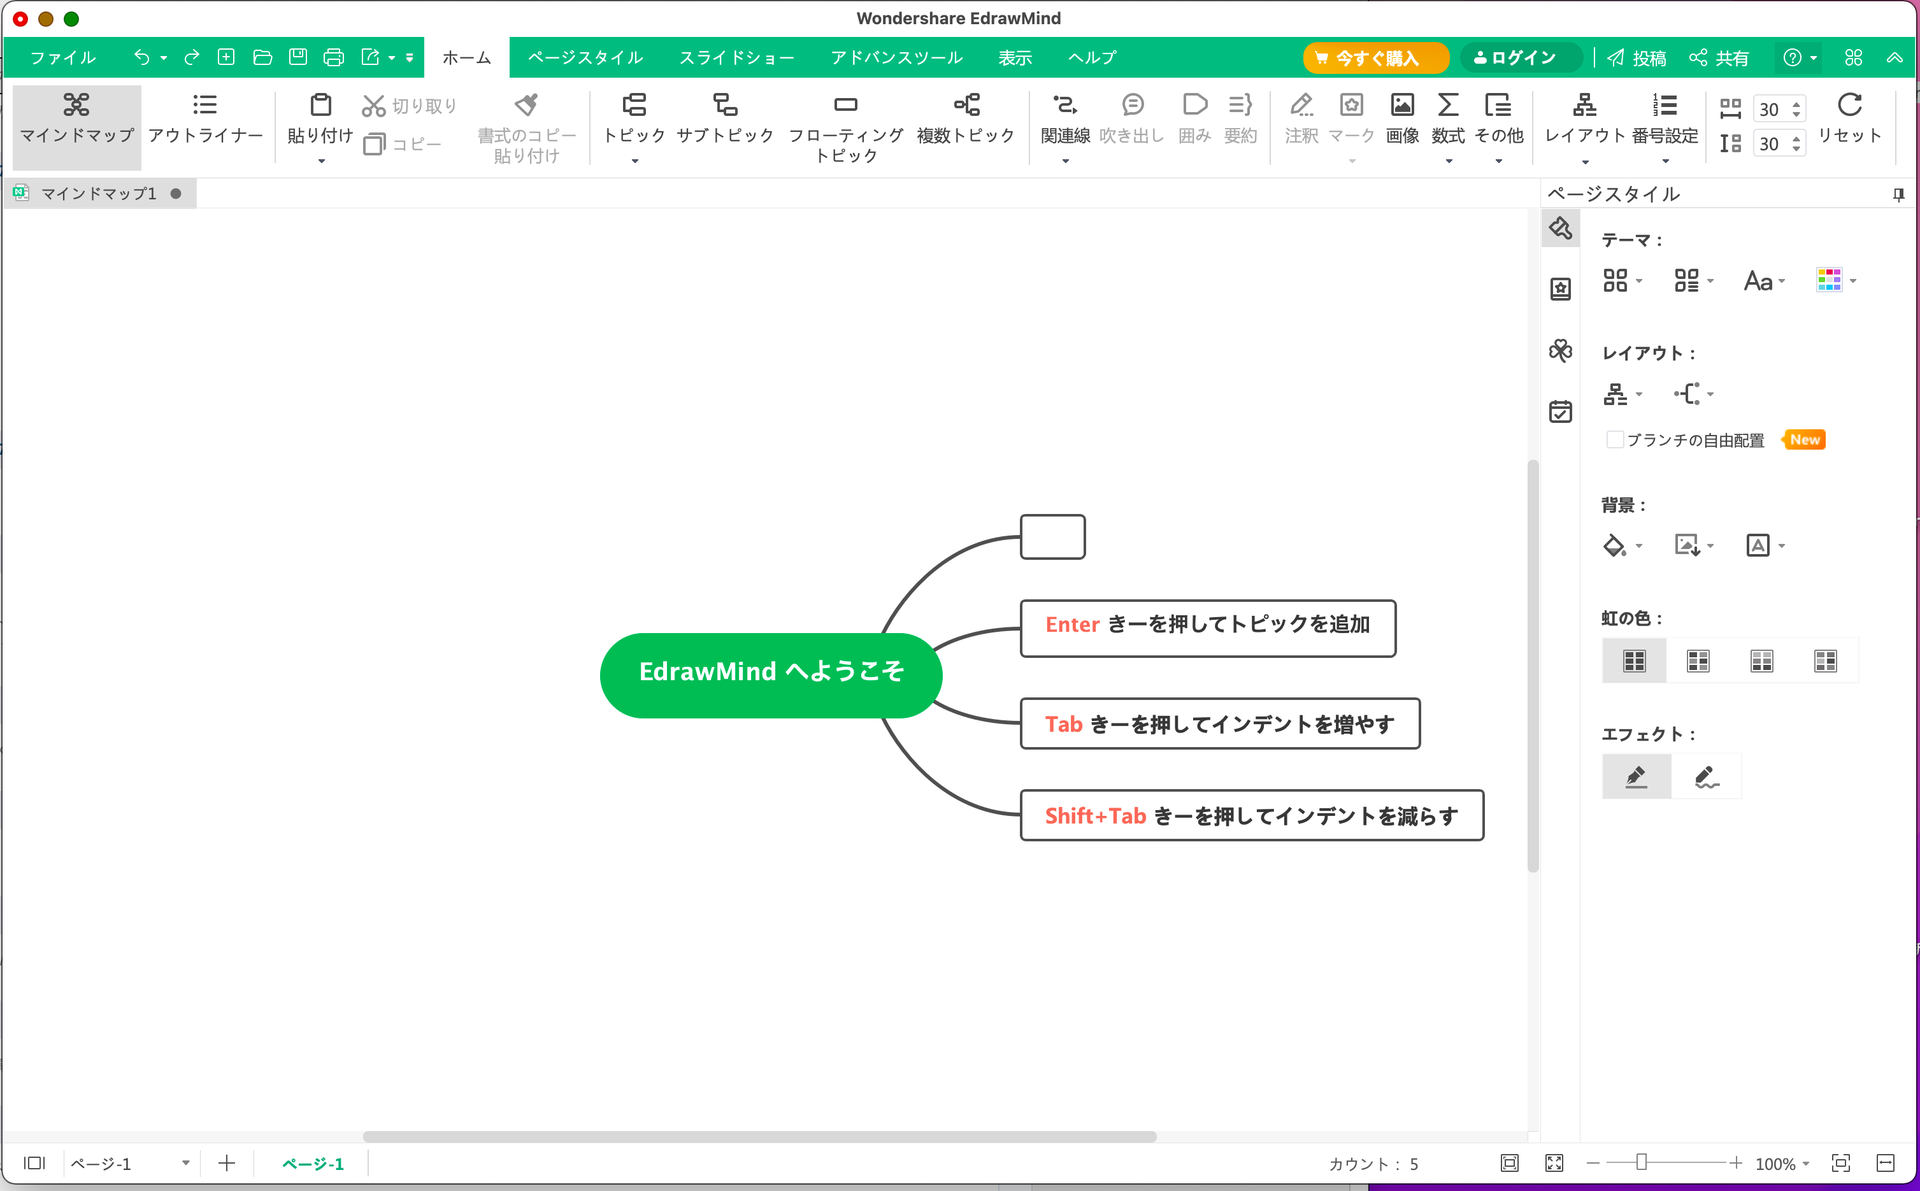Select the hand-drawn sketch effect option
The width and height of the screenshot is (1920, 1191).
1706,777
